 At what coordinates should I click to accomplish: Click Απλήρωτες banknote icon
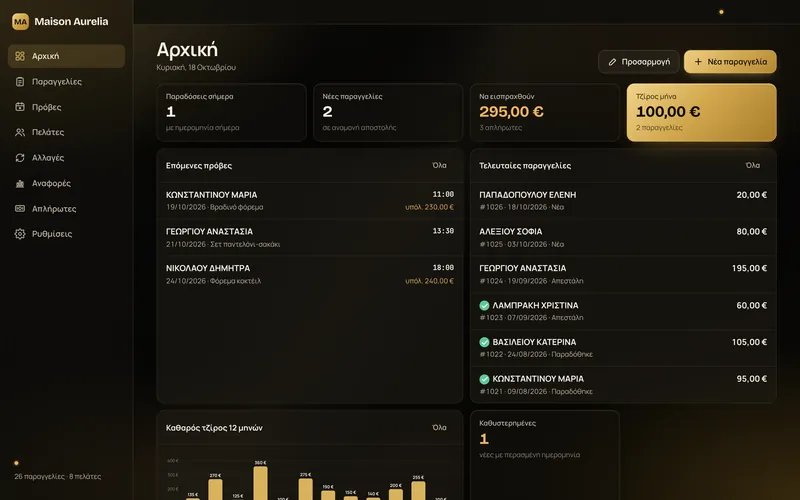20,209
